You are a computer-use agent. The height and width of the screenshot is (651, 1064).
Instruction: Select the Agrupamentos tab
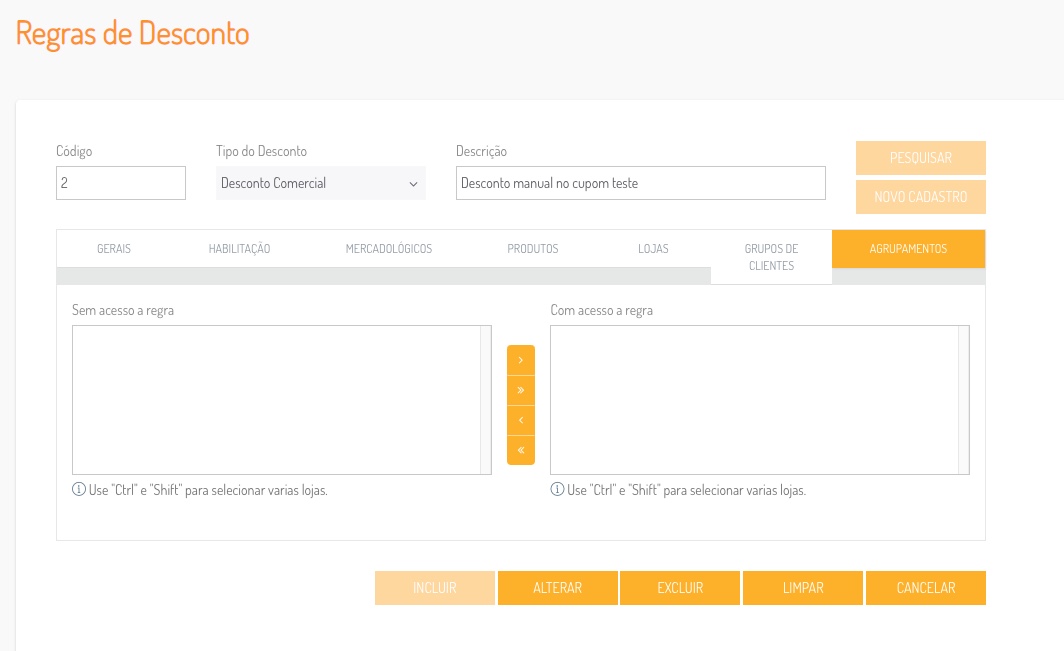[908, 249]
